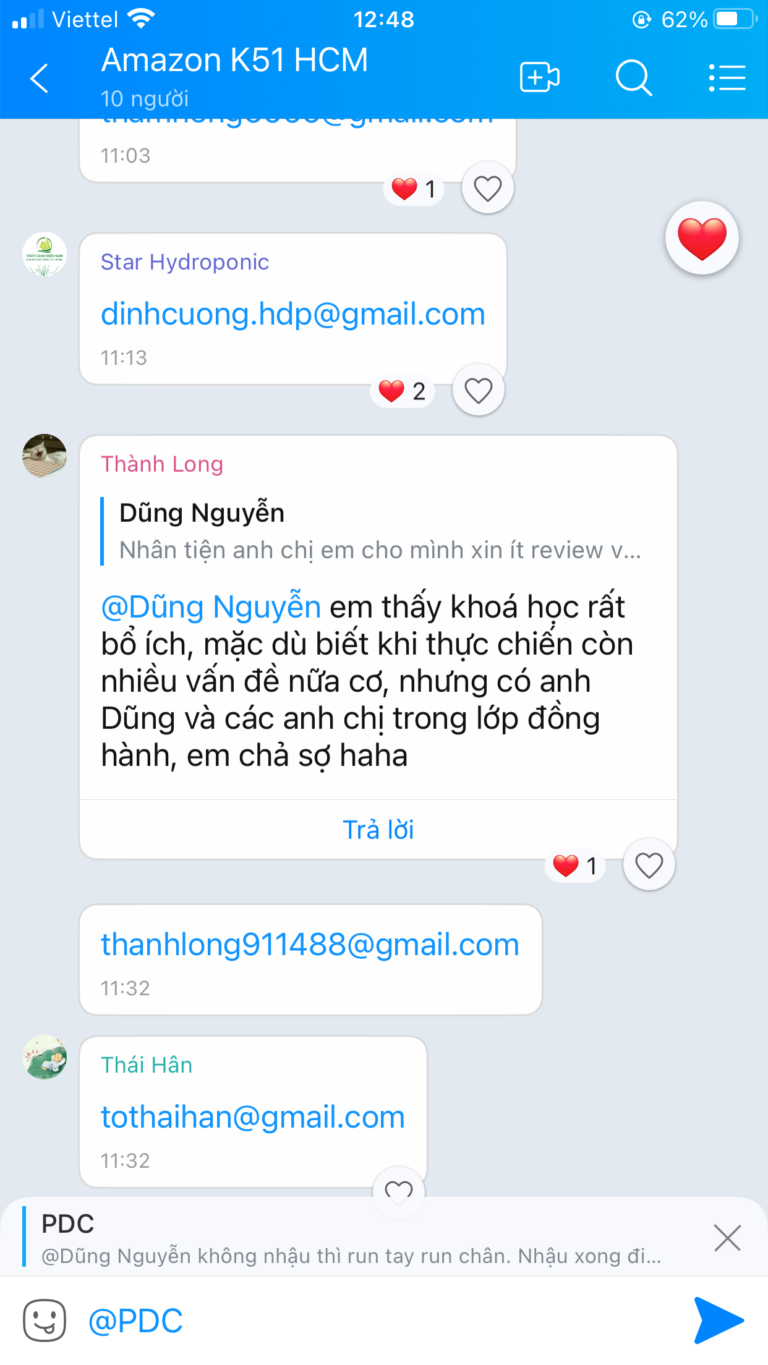This screenshot has width=768, height=1365.
Task: Tap the large red heart reaction button
Action: tap(702, 239)
